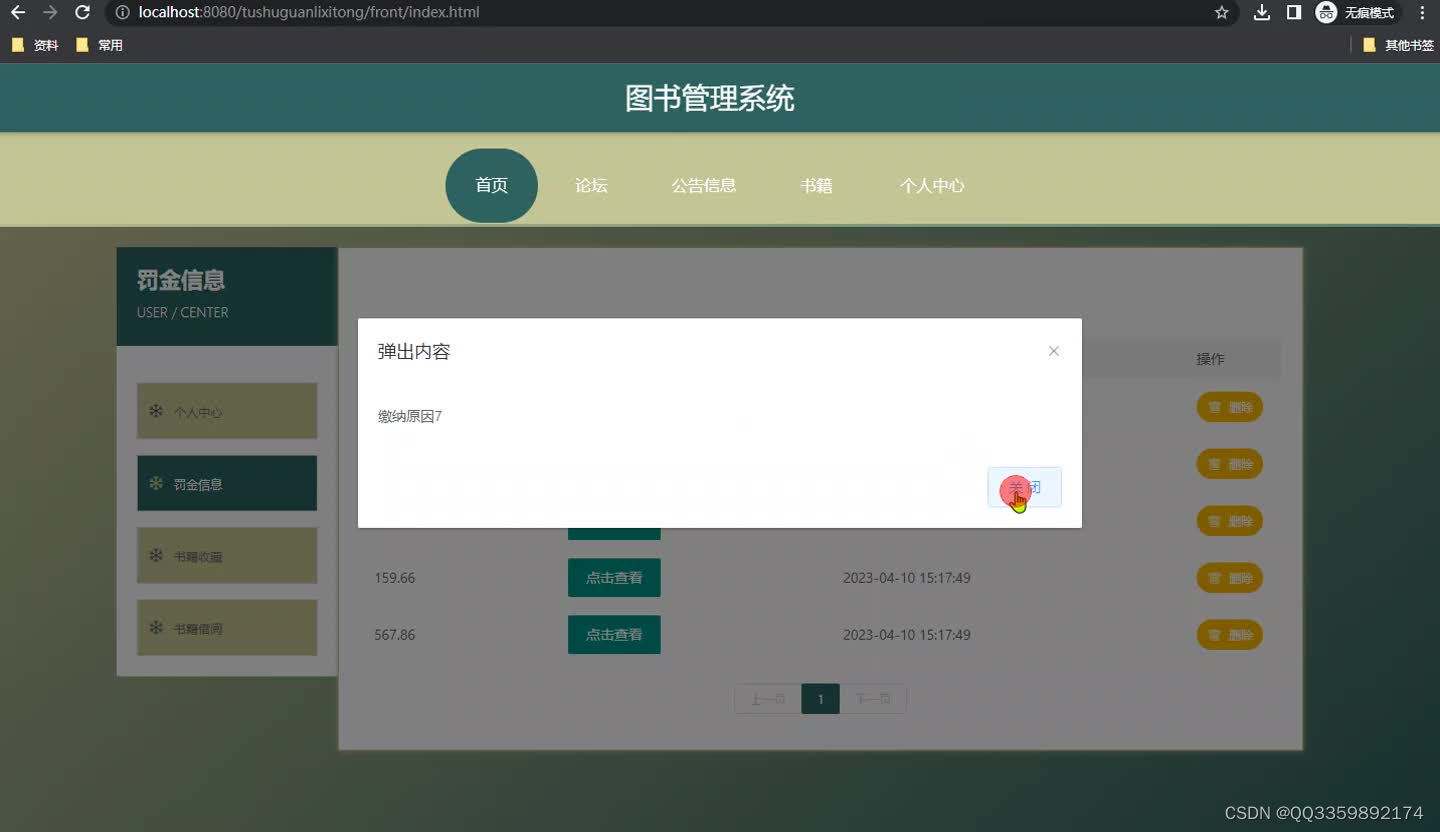Toggle the browser side panel icon
Image resolution: width=1440 pixels, height=832 pixels.
[x=1293, y=13]
